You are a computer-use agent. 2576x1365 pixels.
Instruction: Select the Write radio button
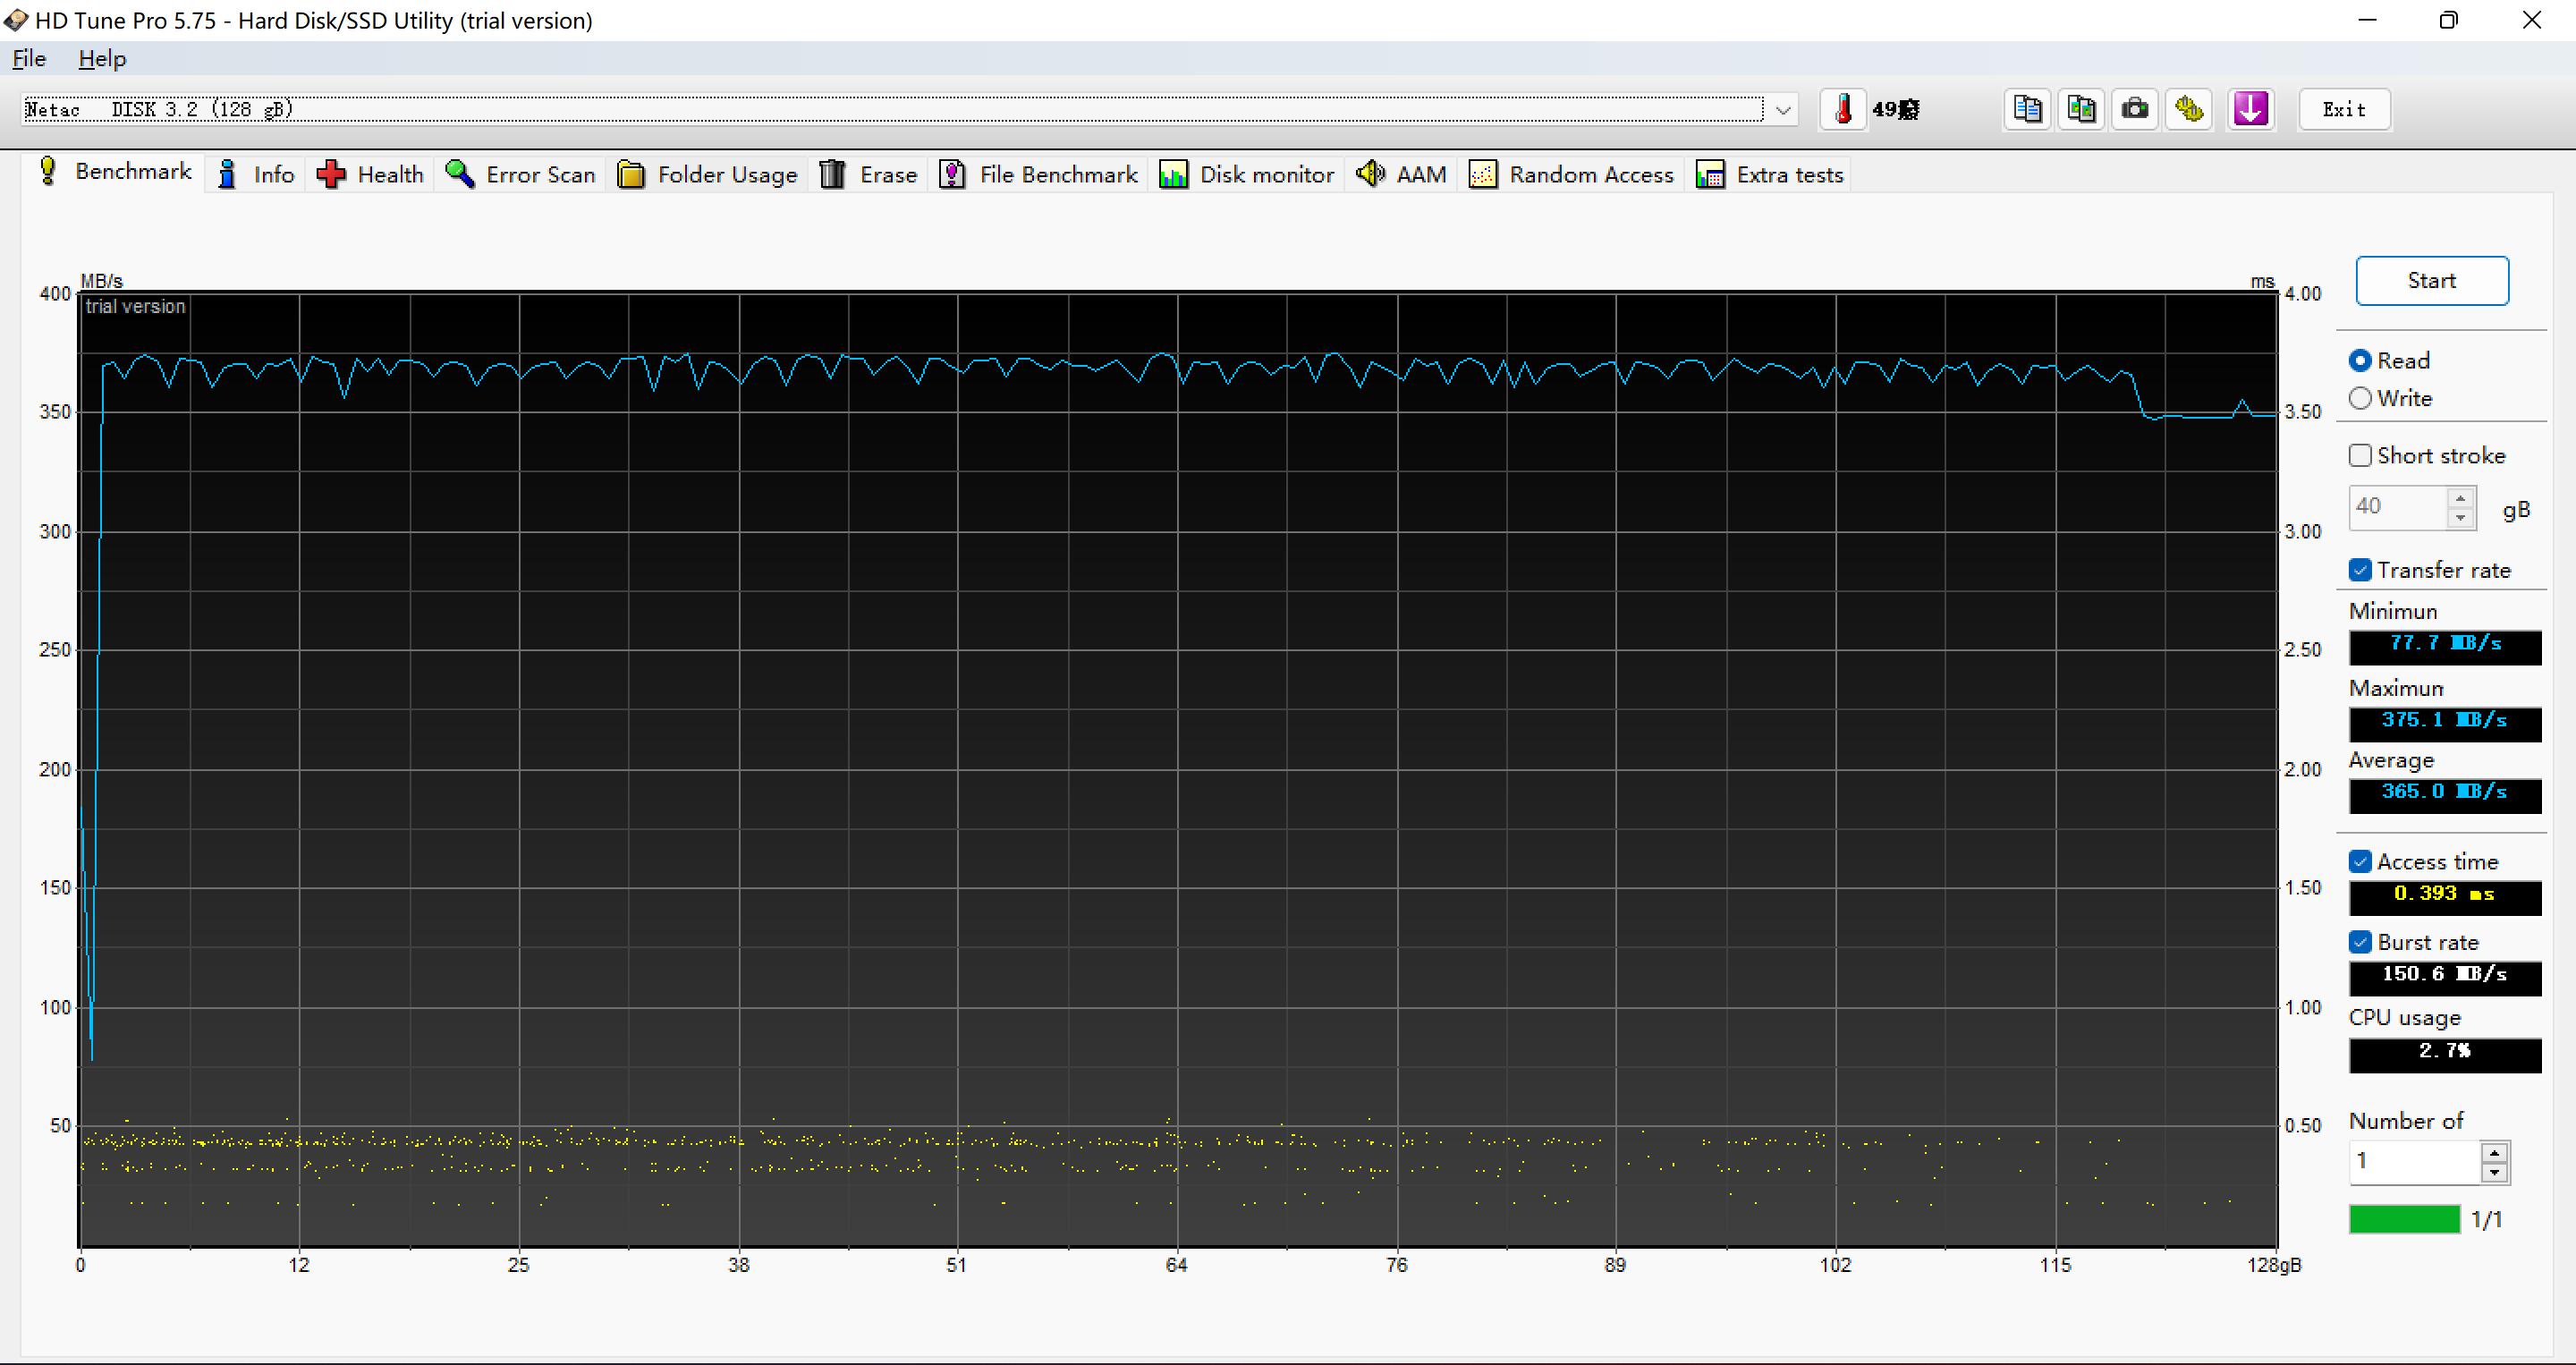click(2361, 398)
